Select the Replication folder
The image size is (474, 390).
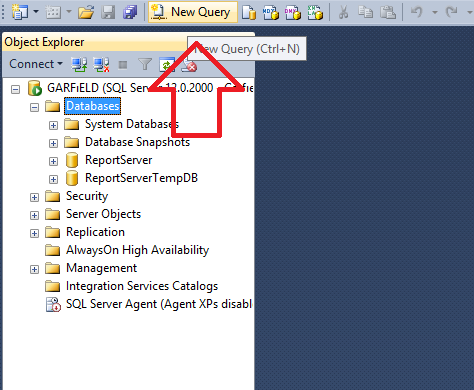(x=95, y=232)
